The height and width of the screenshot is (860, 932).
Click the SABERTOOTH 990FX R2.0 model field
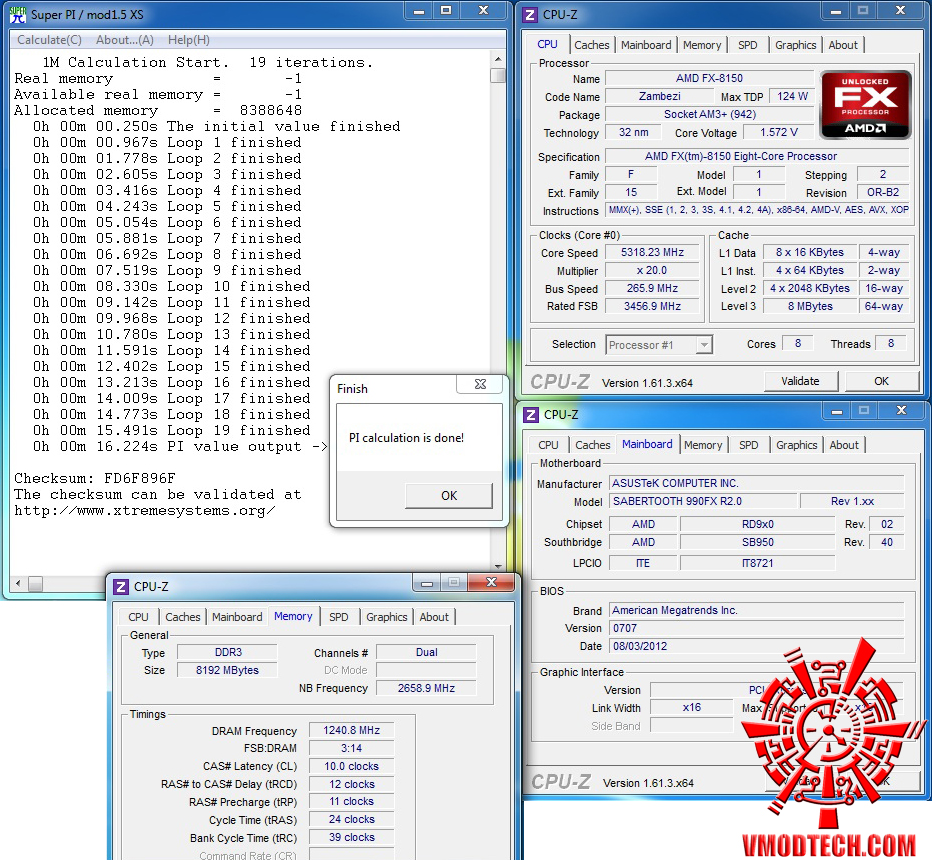(x=704, y=501)
